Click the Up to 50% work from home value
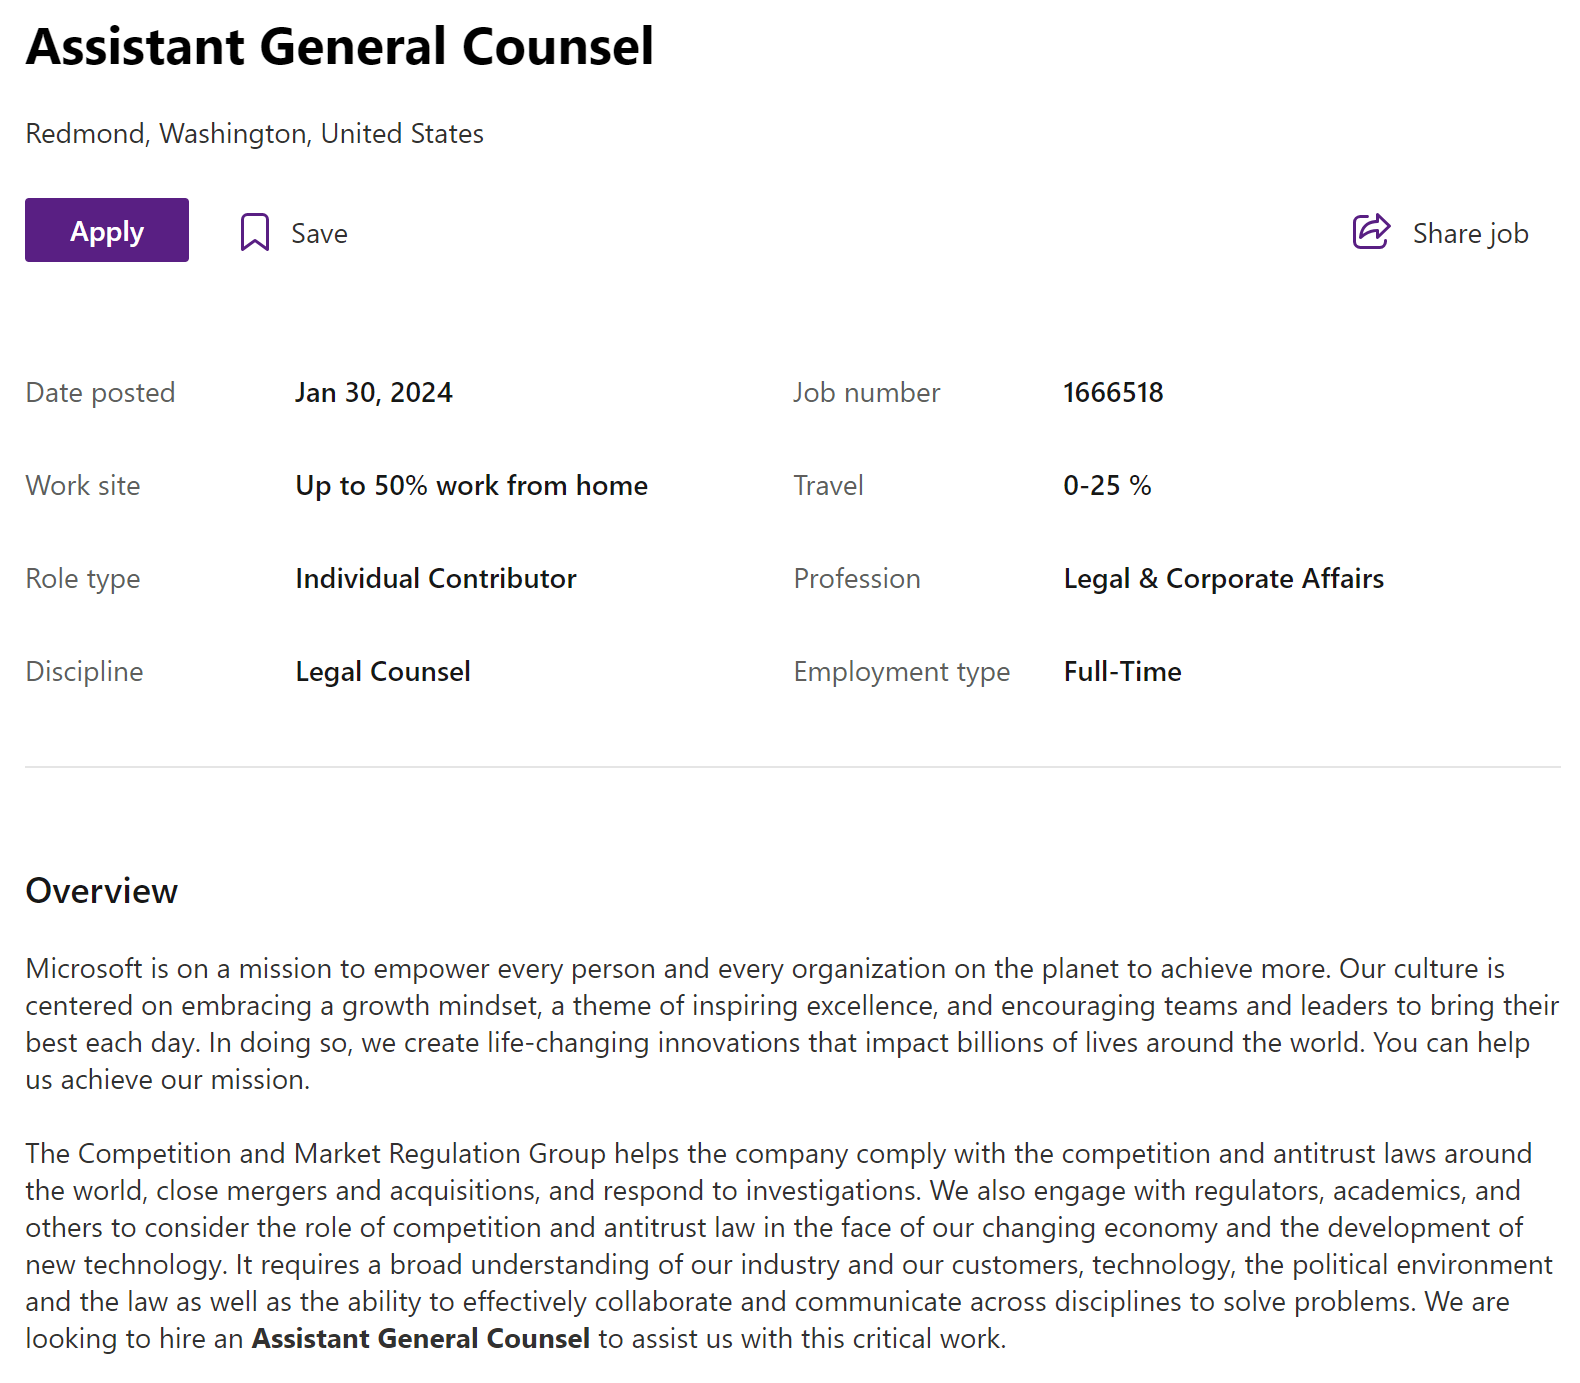The height and width of the screenshot is (1383, 1580). tap(471, 486)
